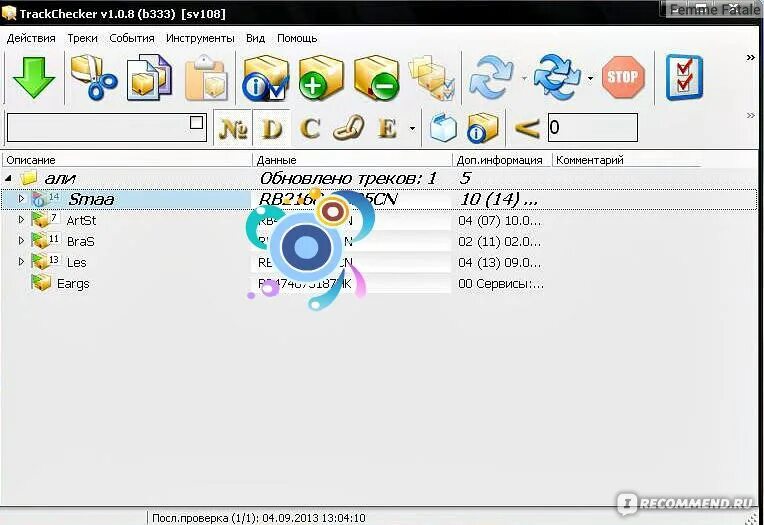Viewport: 764px width, 525px height.
Task: Toggle the № column filter button
Action: pyautogui.click(x=233, y=128)
